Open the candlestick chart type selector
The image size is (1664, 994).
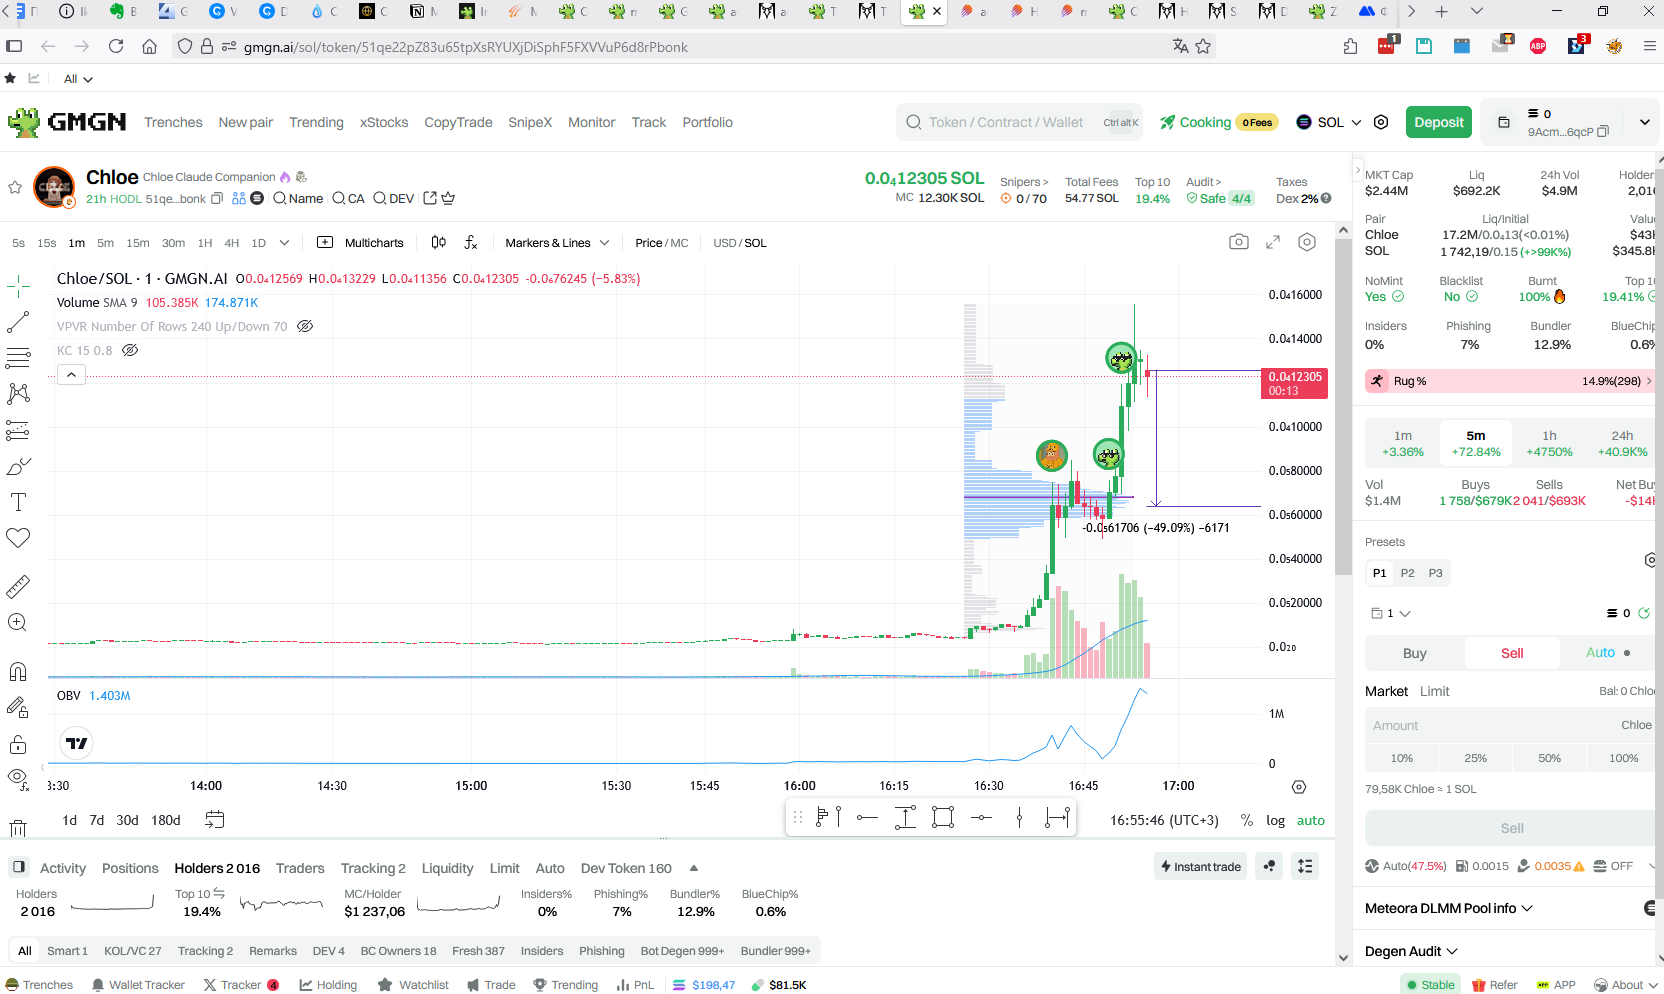pyautogui.click(x=438, y=242)
